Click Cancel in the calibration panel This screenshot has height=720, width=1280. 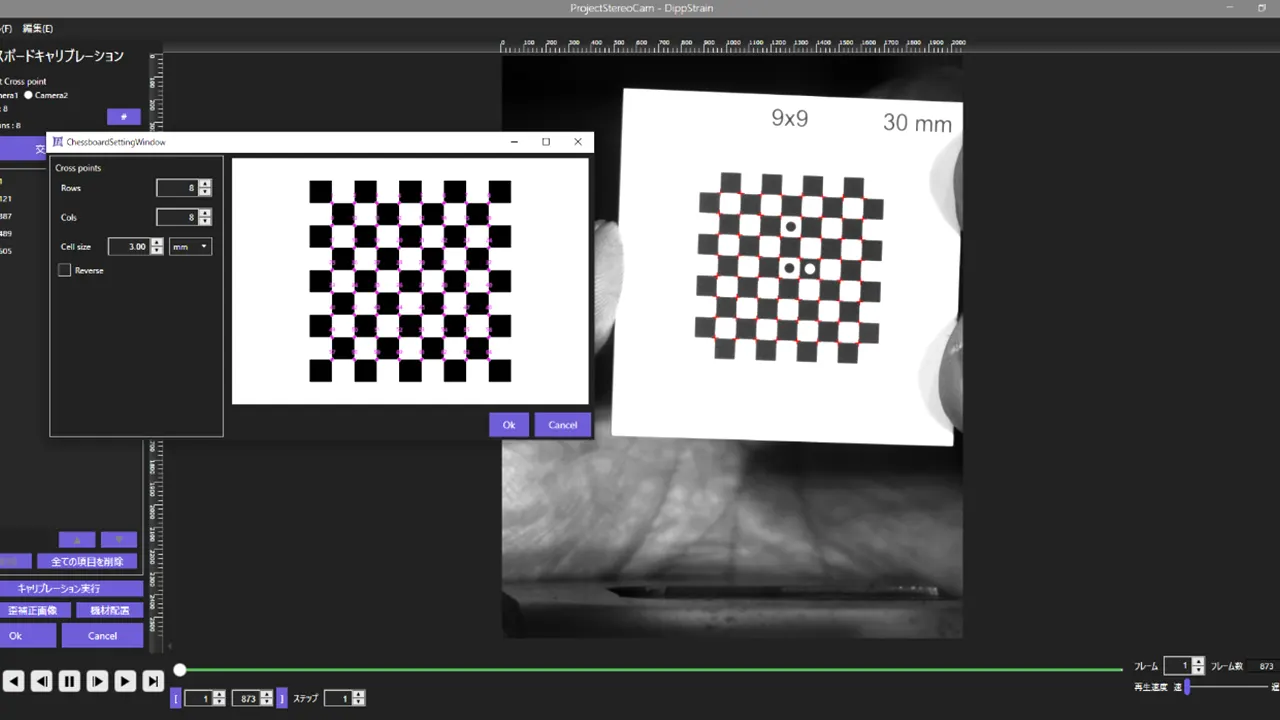[x=102, y=636]
